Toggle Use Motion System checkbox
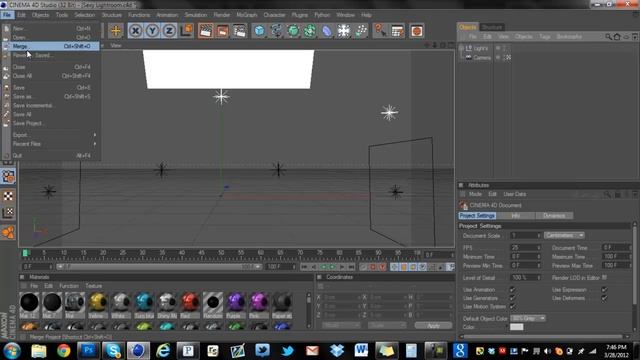 tap(512, 306)
